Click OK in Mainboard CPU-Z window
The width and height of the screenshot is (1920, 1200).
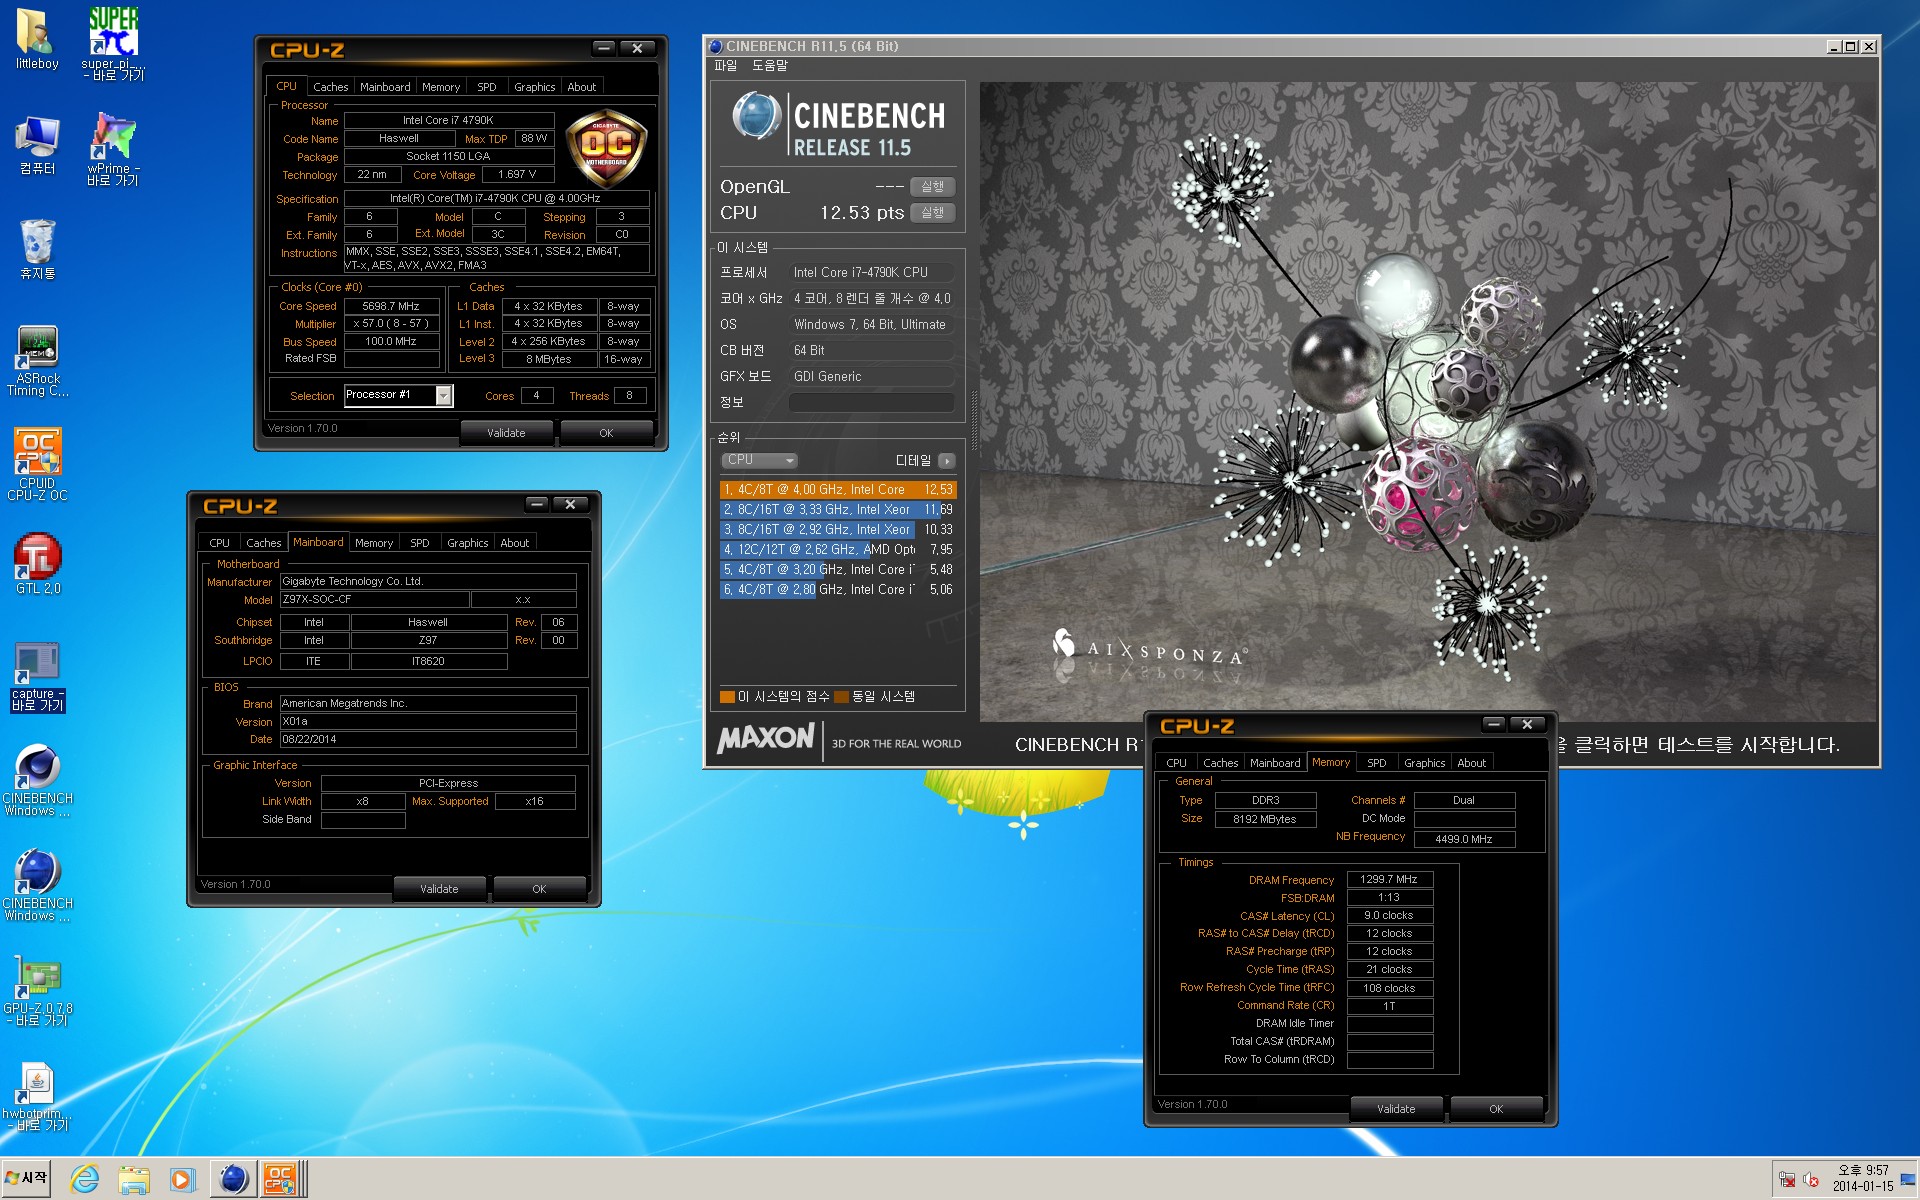tap(539, 889)
